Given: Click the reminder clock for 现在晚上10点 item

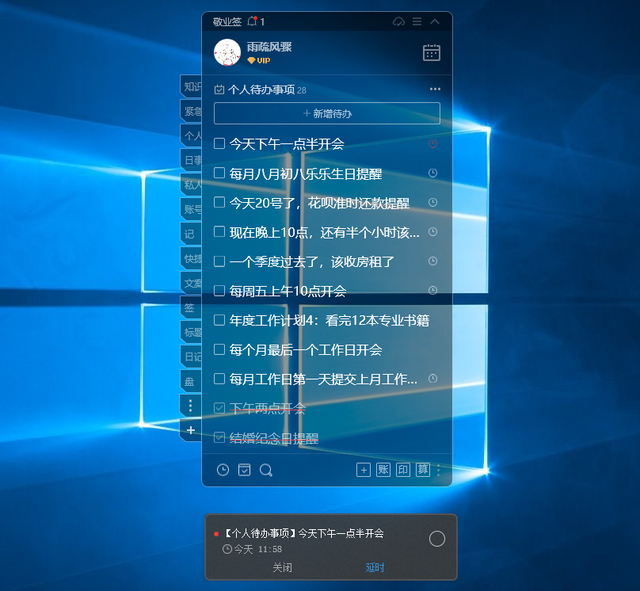Looking at the screenshot, I should (433, 232).
